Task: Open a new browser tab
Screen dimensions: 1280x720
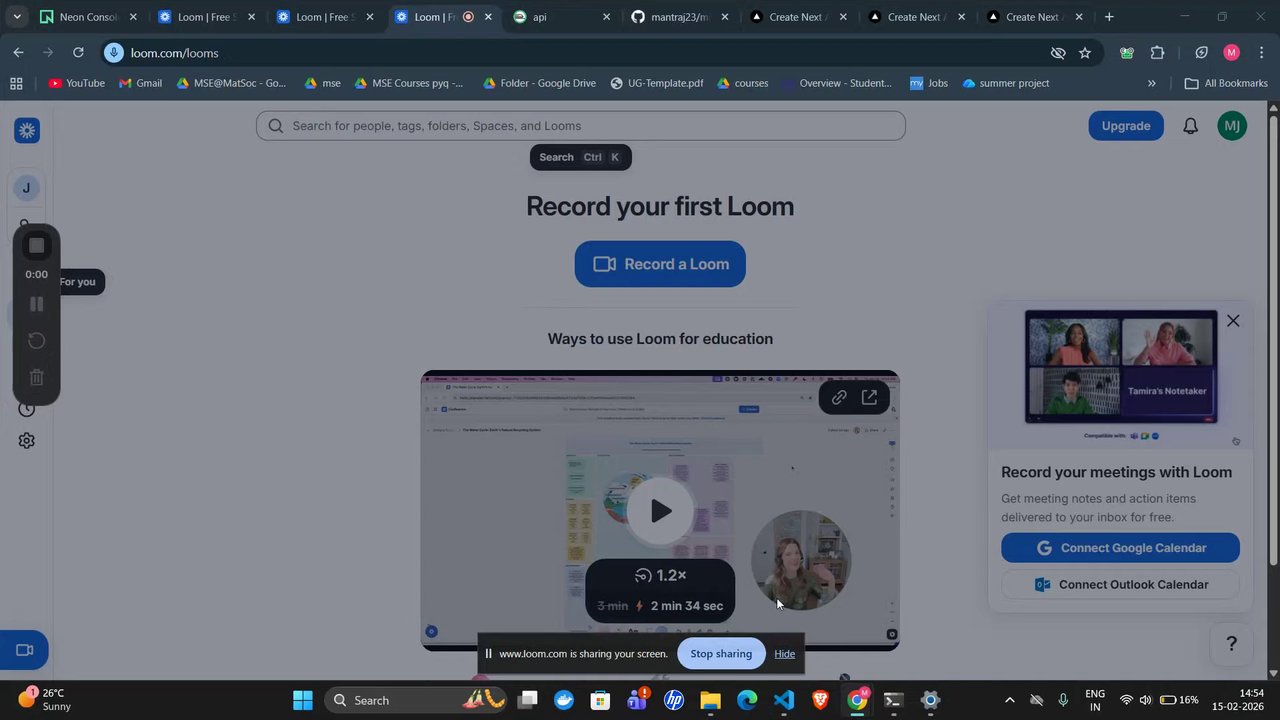Action: [x=1109, y=17]
